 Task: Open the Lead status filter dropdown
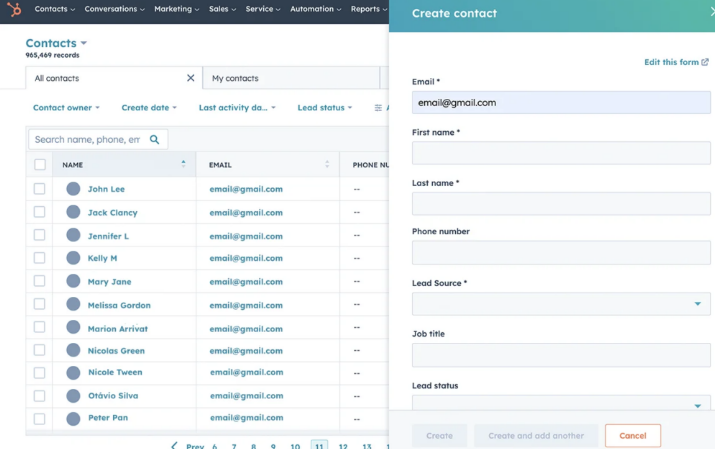click(324, 108)
